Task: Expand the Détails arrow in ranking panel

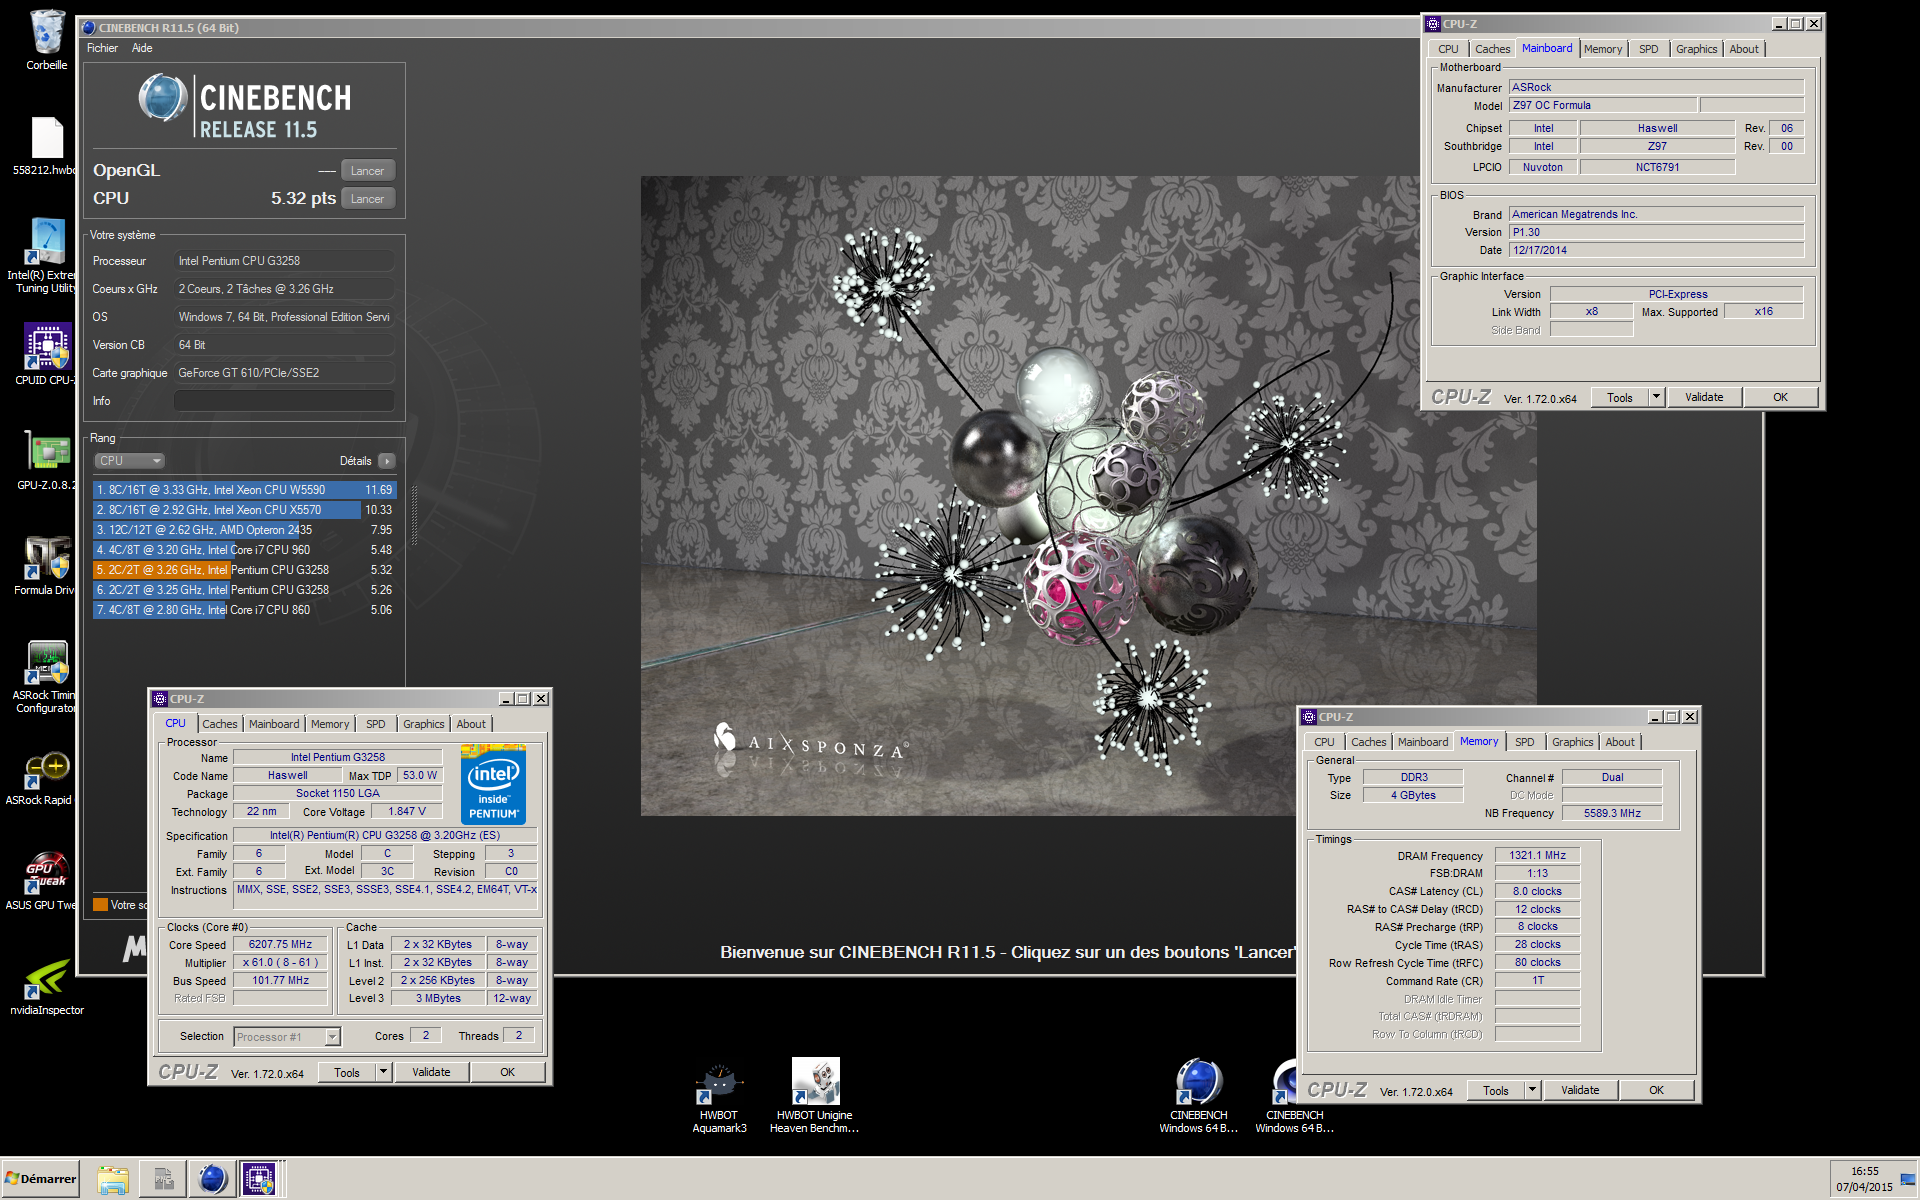Action: click(387, 461)
